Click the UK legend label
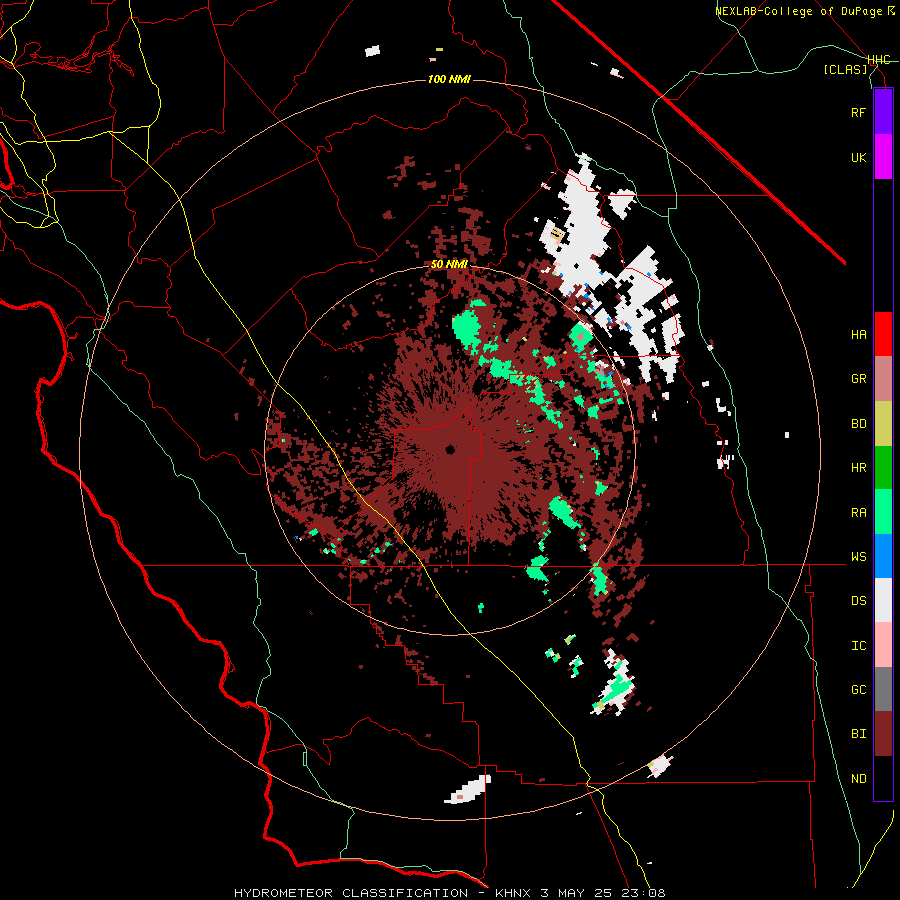900x900 pixels. click(858, 157)
